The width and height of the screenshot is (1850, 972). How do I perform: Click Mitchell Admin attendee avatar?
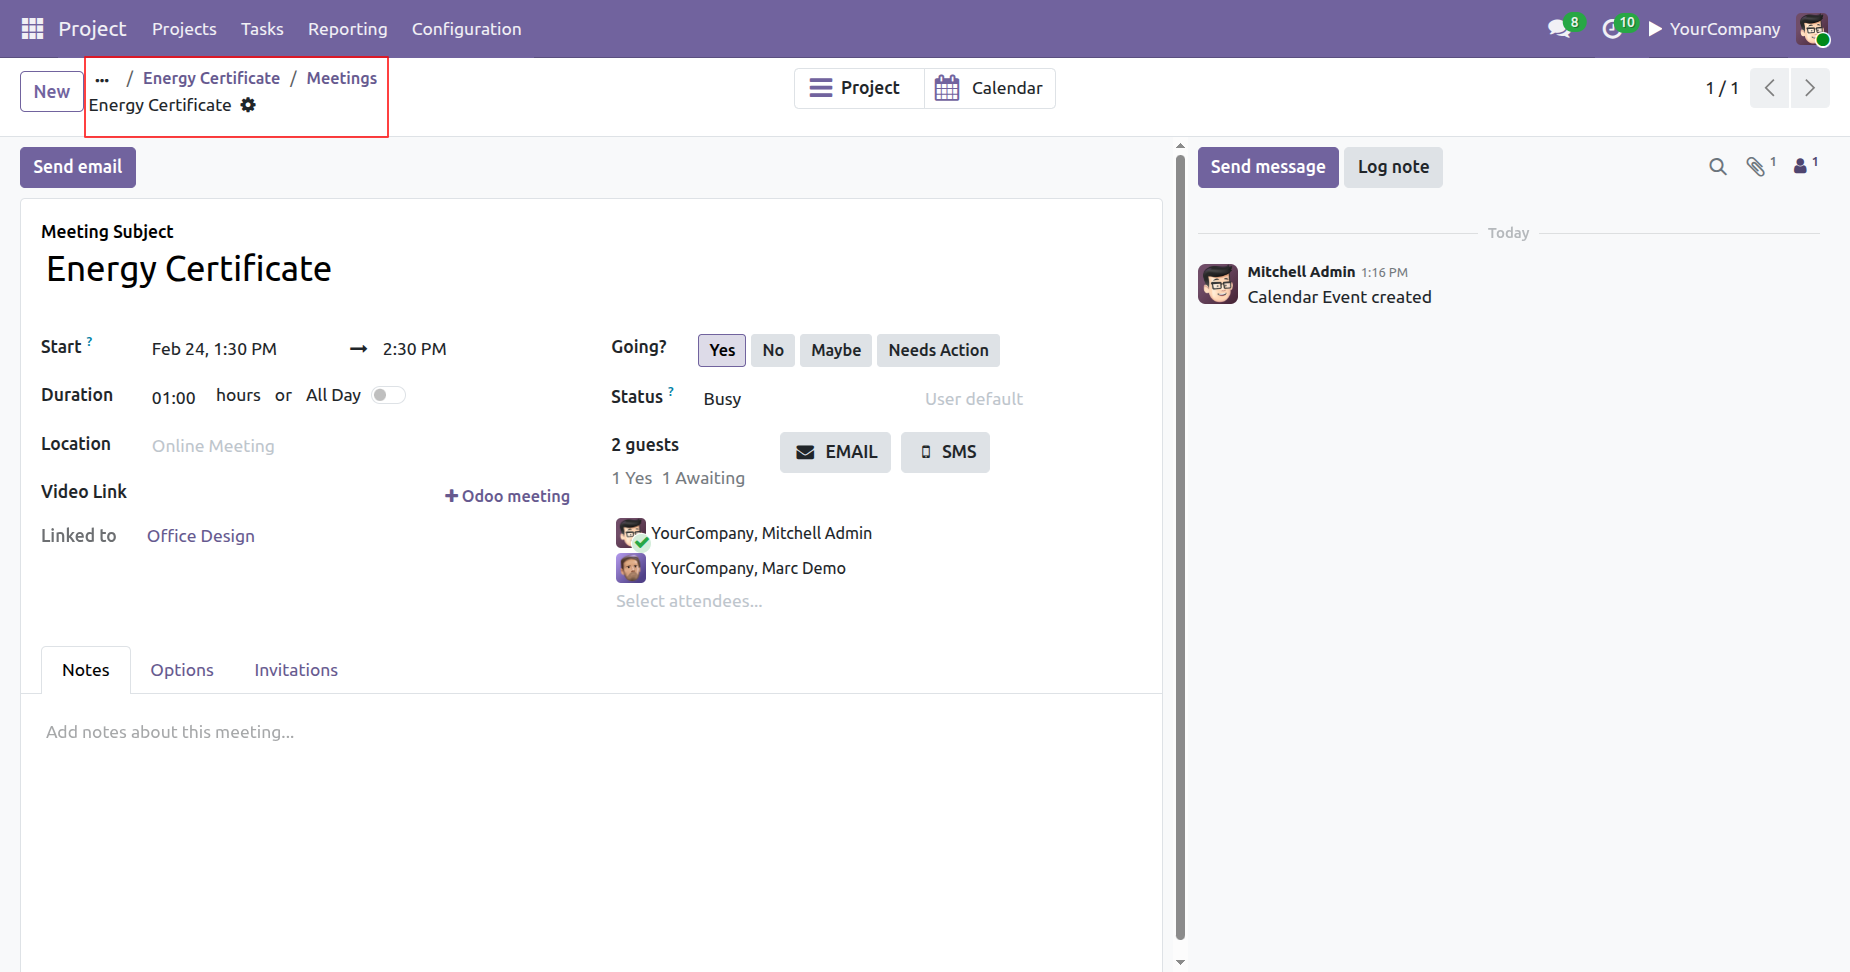(x=631, y=533)
